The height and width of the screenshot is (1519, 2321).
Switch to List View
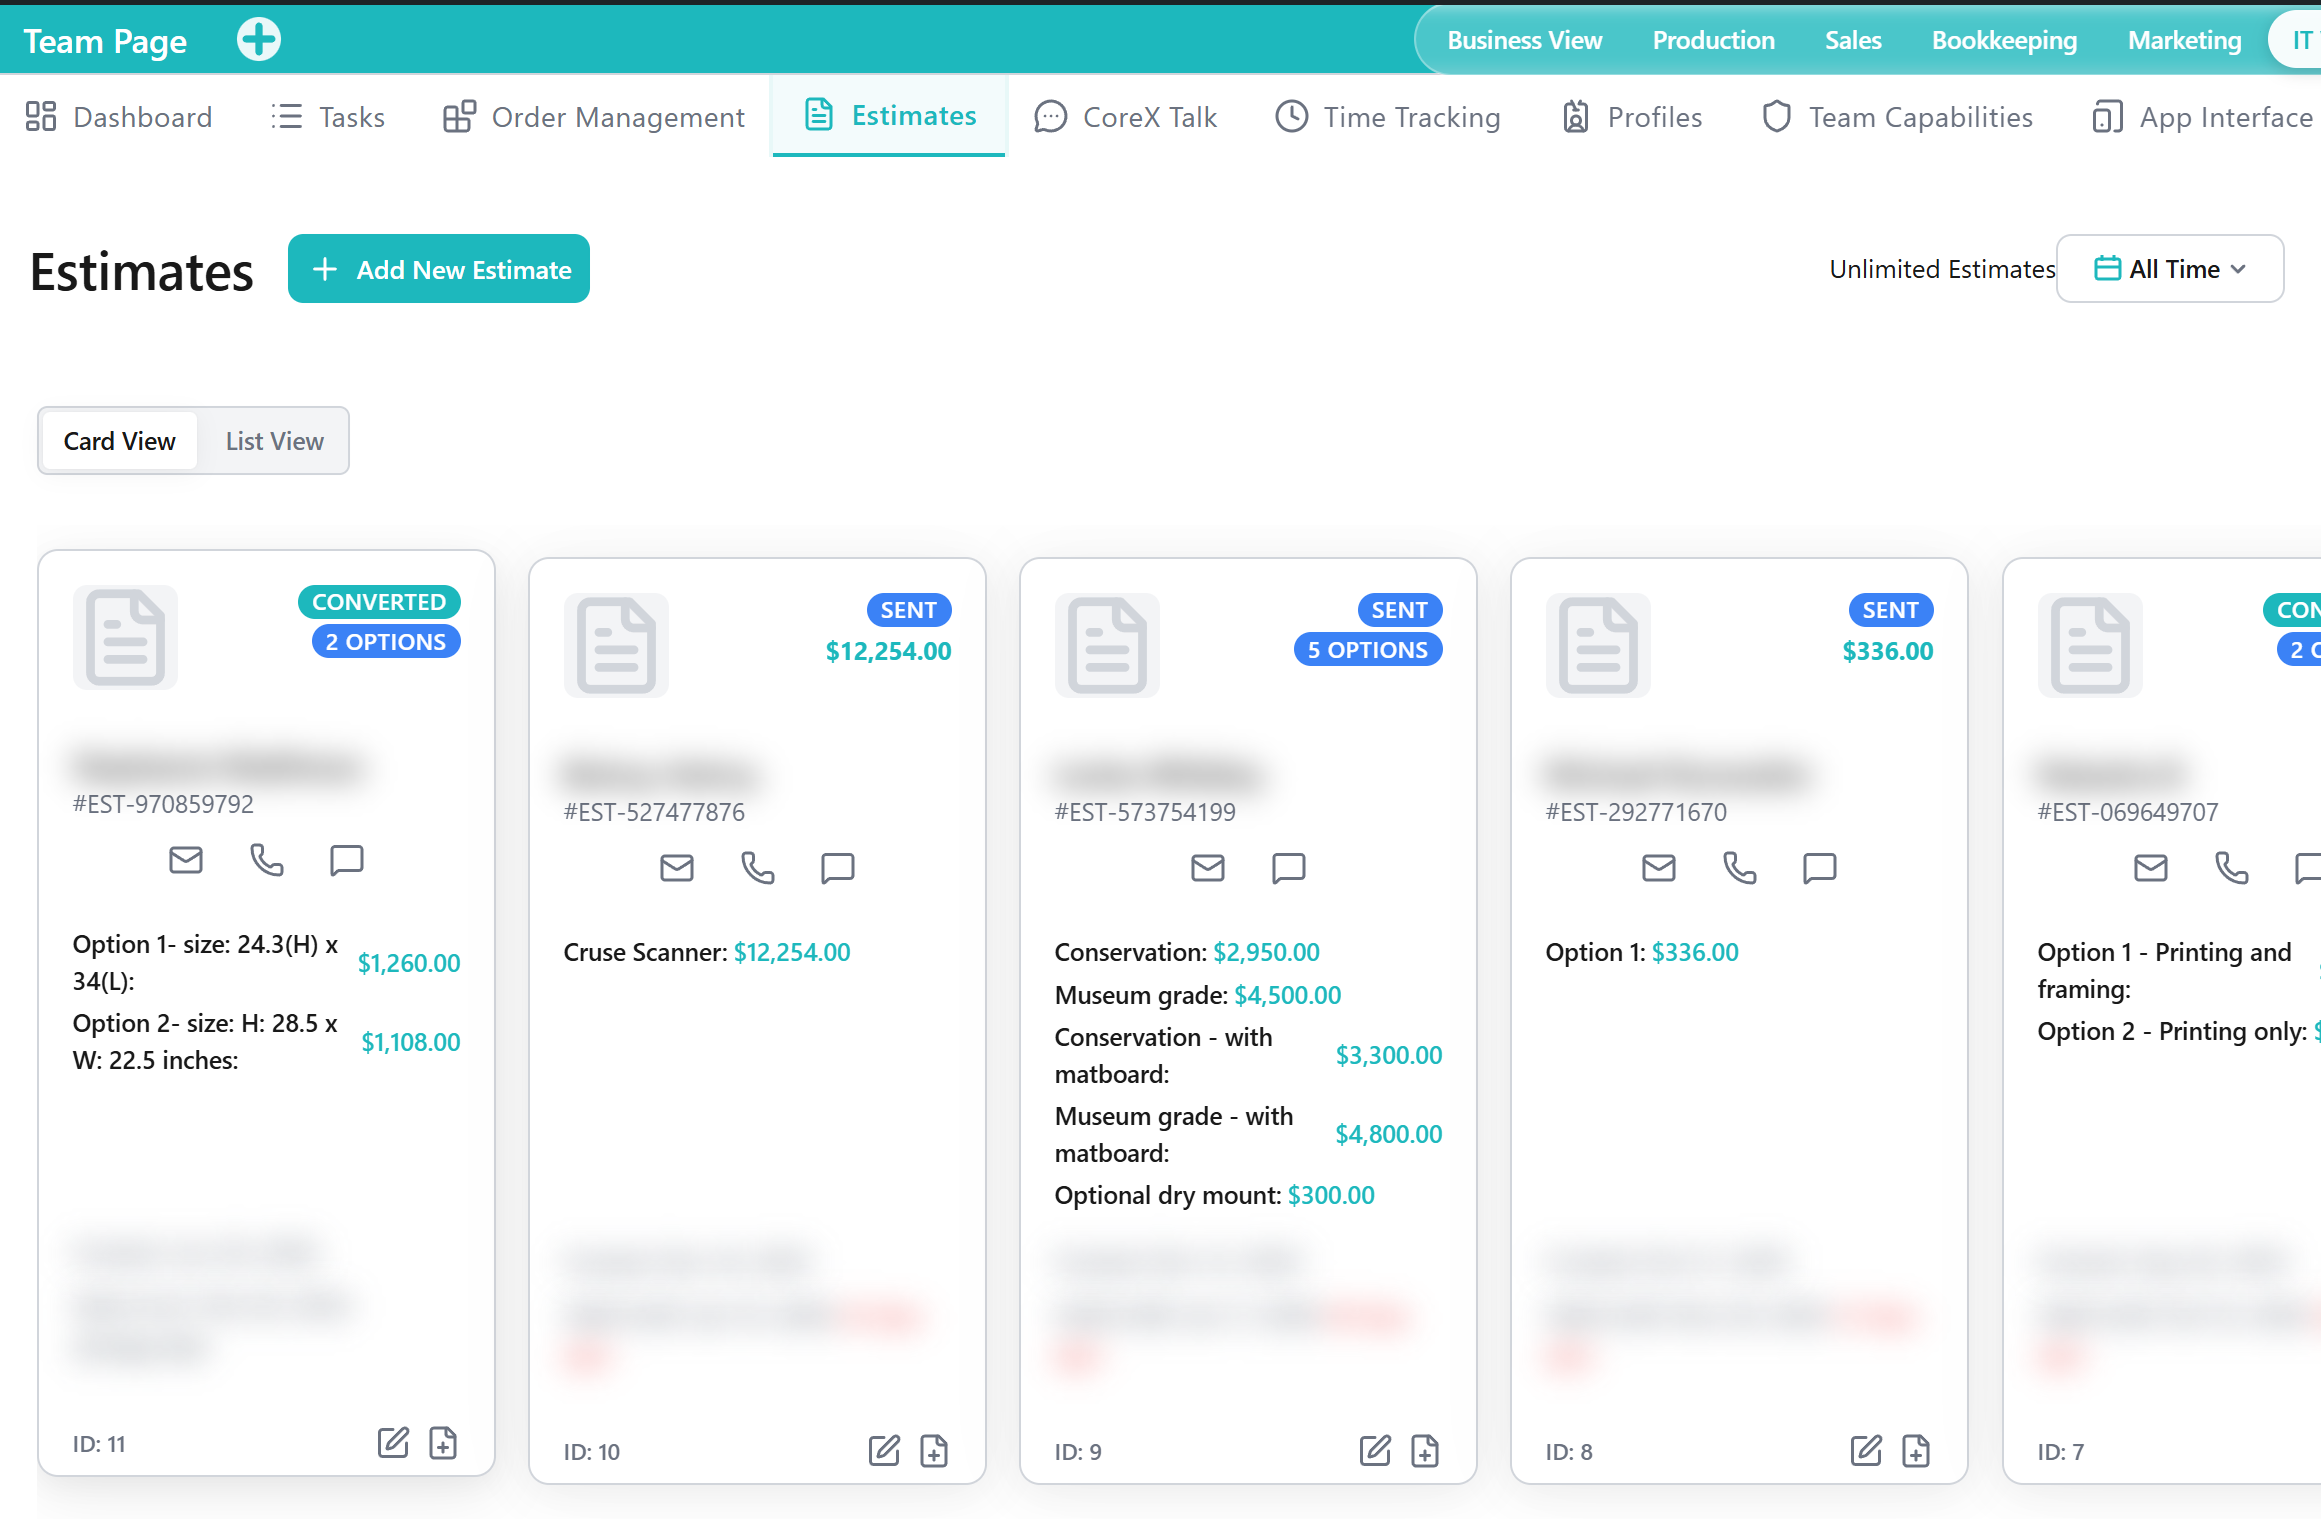pyautogui.click(x=275, y=441)
